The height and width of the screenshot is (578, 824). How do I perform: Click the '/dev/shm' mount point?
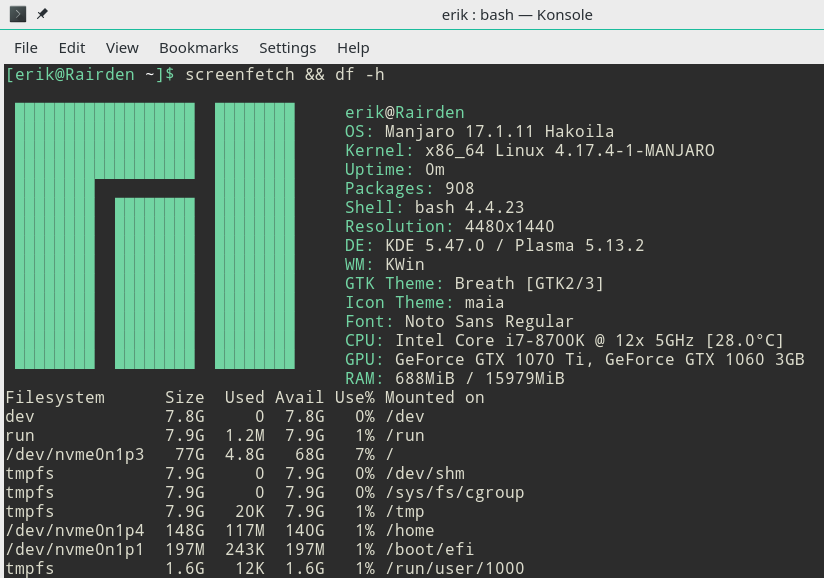point(425,473)
